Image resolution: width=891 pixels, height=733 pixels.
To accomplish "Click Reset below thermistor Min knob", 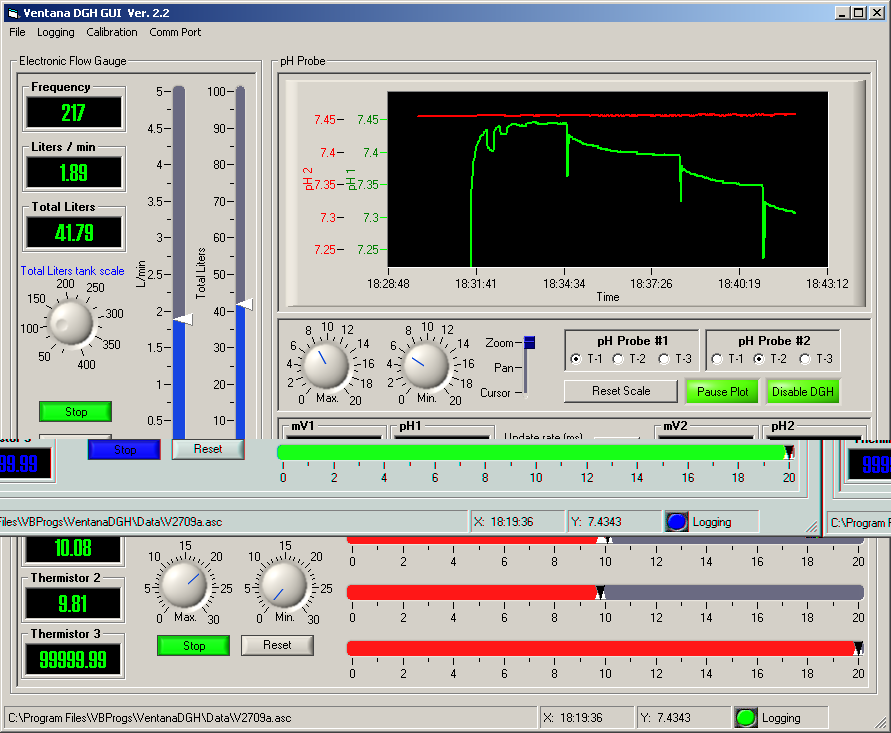I will (x=277, y=645).
